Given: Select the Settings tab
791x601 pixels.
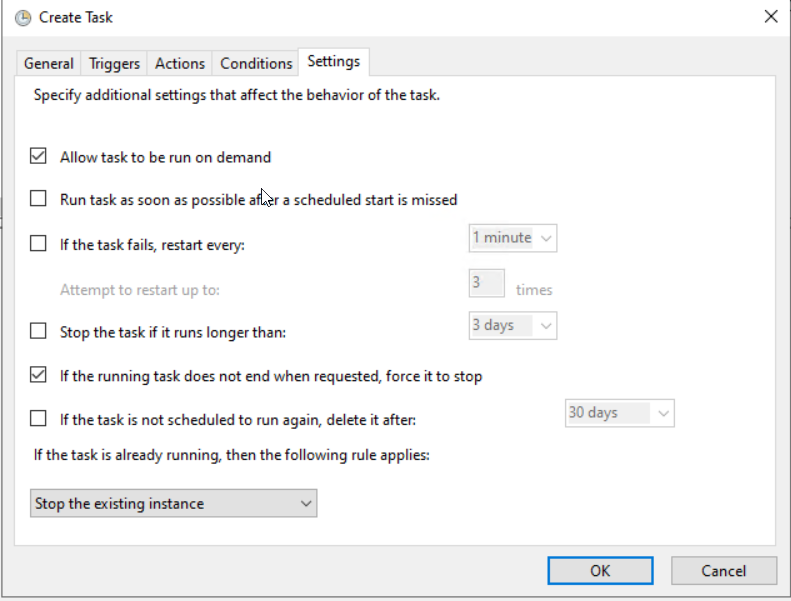Looking at the screenshot, I should tap(333, 62).
